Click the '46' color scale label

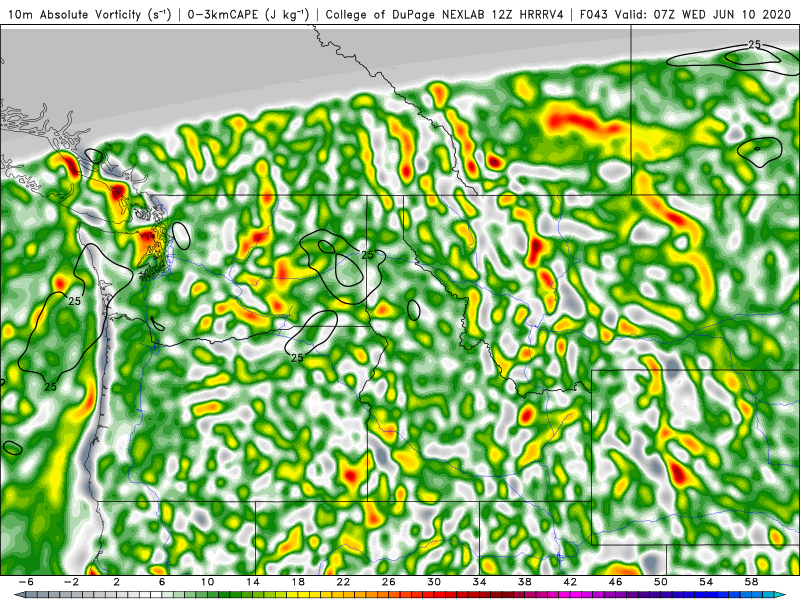tap(616, 582)
